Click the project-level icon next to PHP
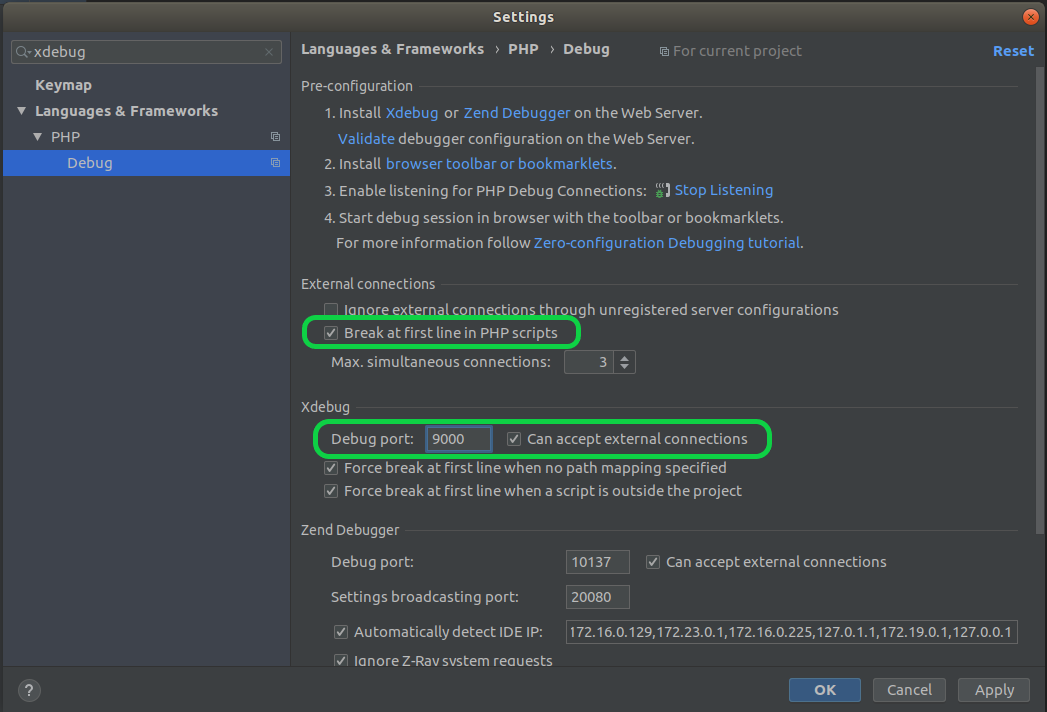1047x712 pixels. tap(275, 137)
